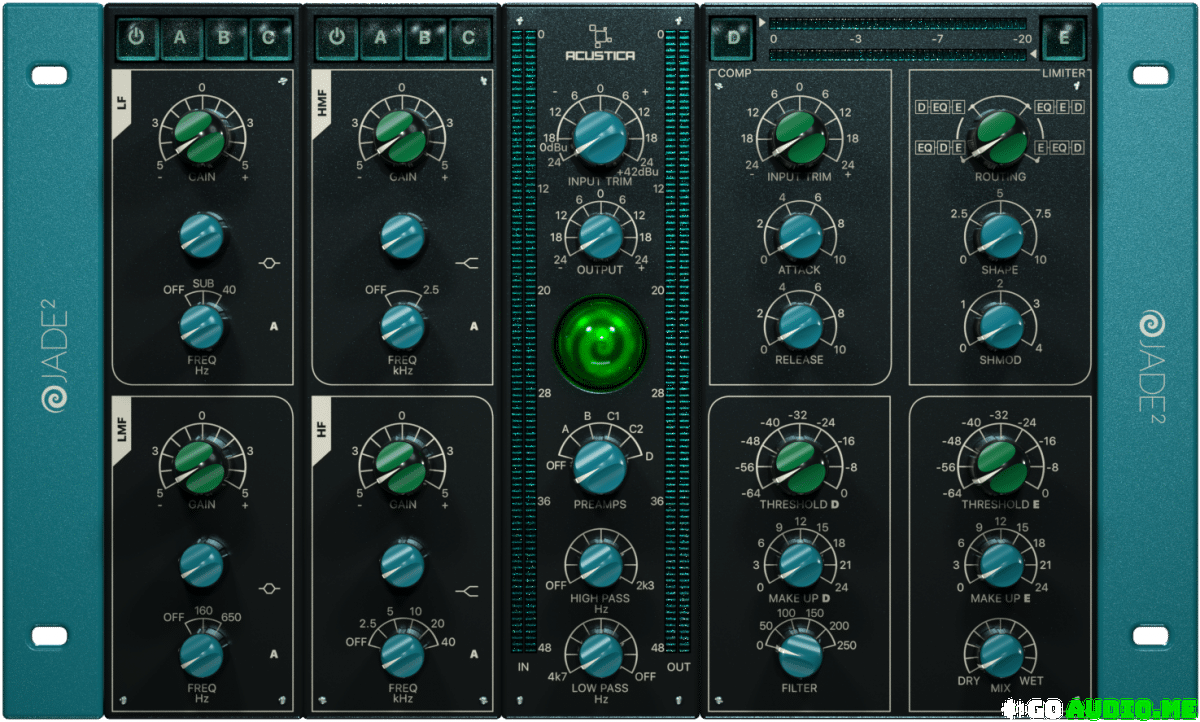Click the green glowing magic eye indicator
1200x722 pixels.
pyautogui.click(x=600, y=343)
